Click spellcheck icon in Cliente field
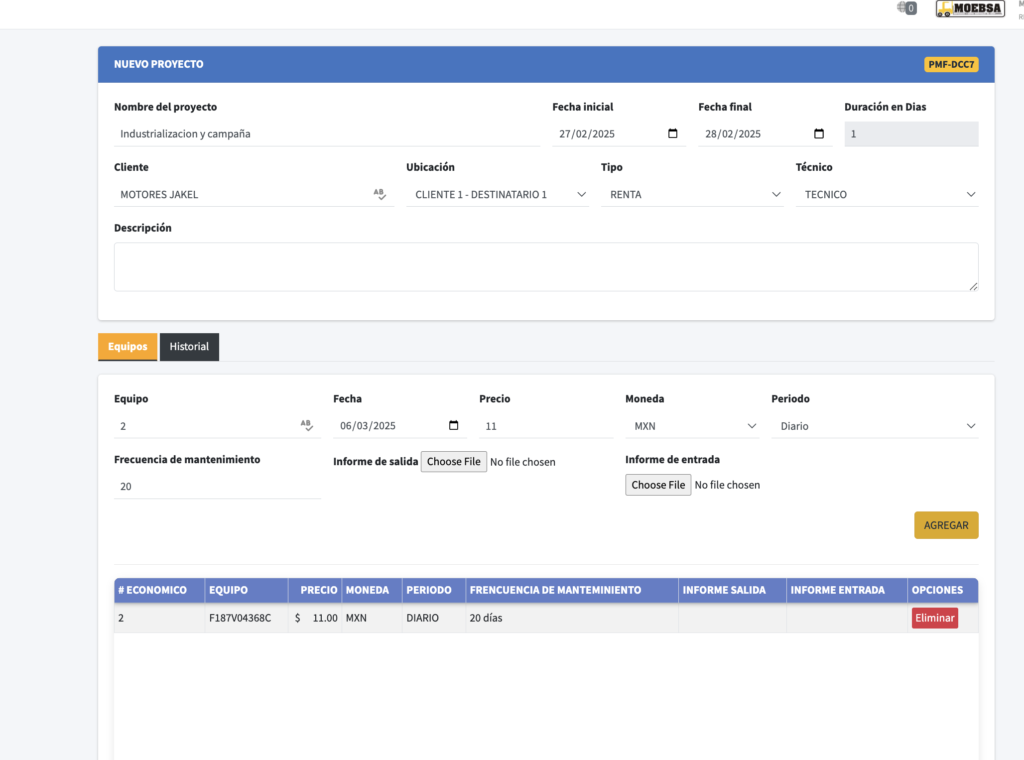This screenshot has width=1024, height=760. point(379,195)
